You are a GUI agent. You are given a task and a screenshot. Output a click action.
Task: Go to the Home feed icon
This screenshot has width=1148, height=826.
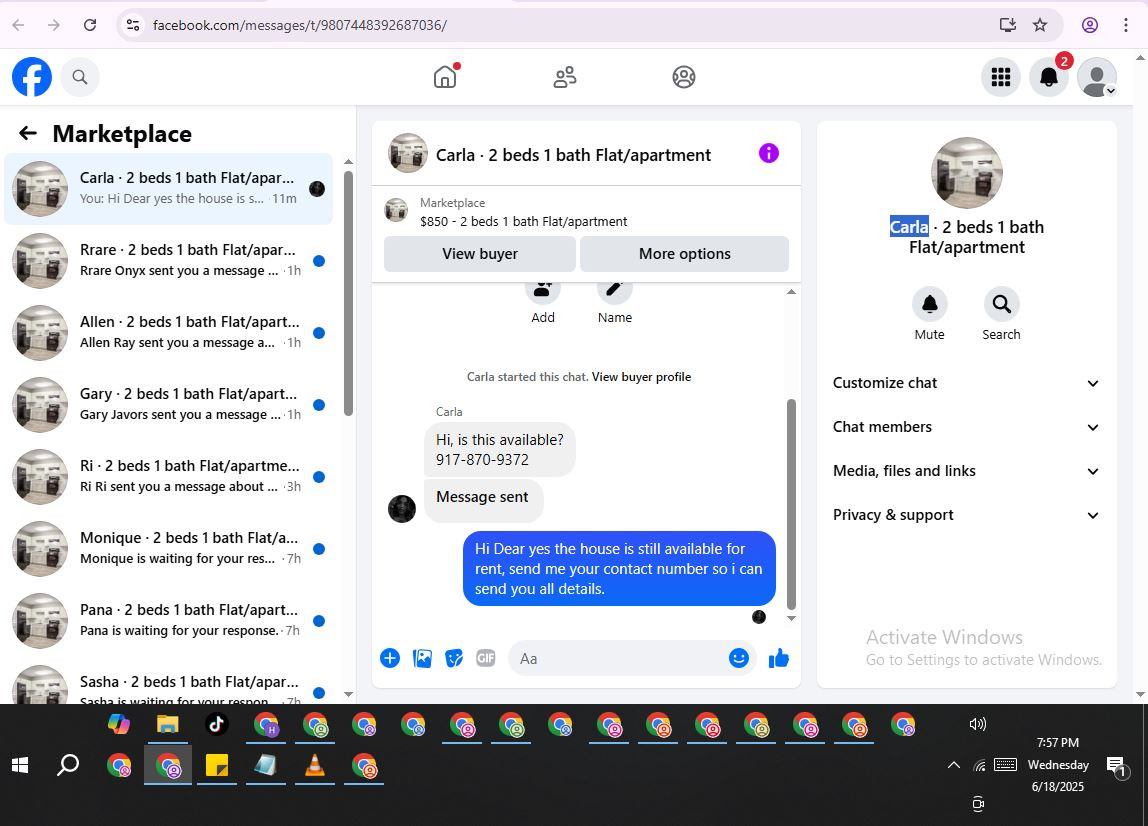click(x=445, y=77)
